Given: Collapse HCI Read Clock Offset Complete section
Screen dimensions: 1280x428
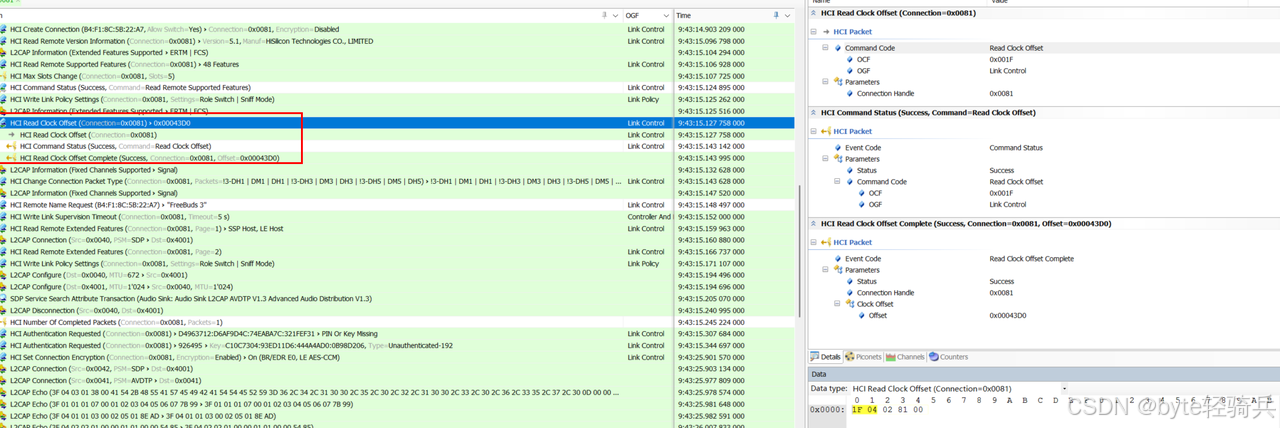Looking at the screenshot, I should click(x=813, y=223).
